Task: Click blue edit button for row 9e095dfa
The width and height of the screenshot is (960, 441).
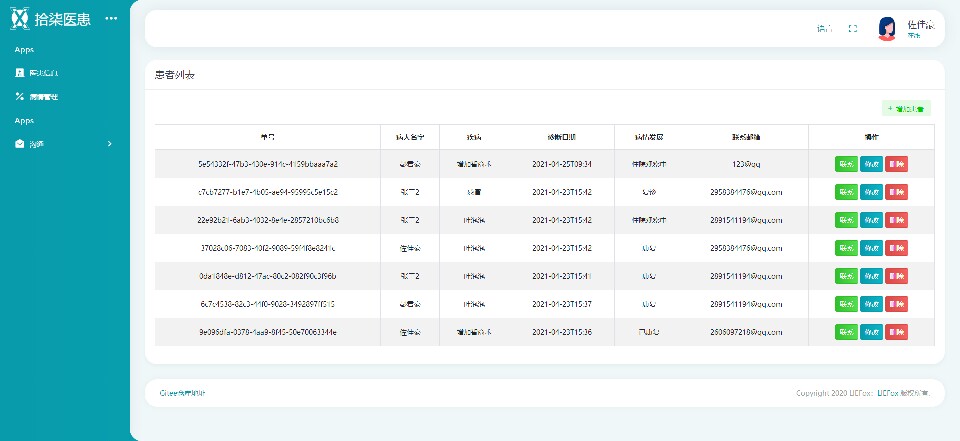Action: (871, 332)
